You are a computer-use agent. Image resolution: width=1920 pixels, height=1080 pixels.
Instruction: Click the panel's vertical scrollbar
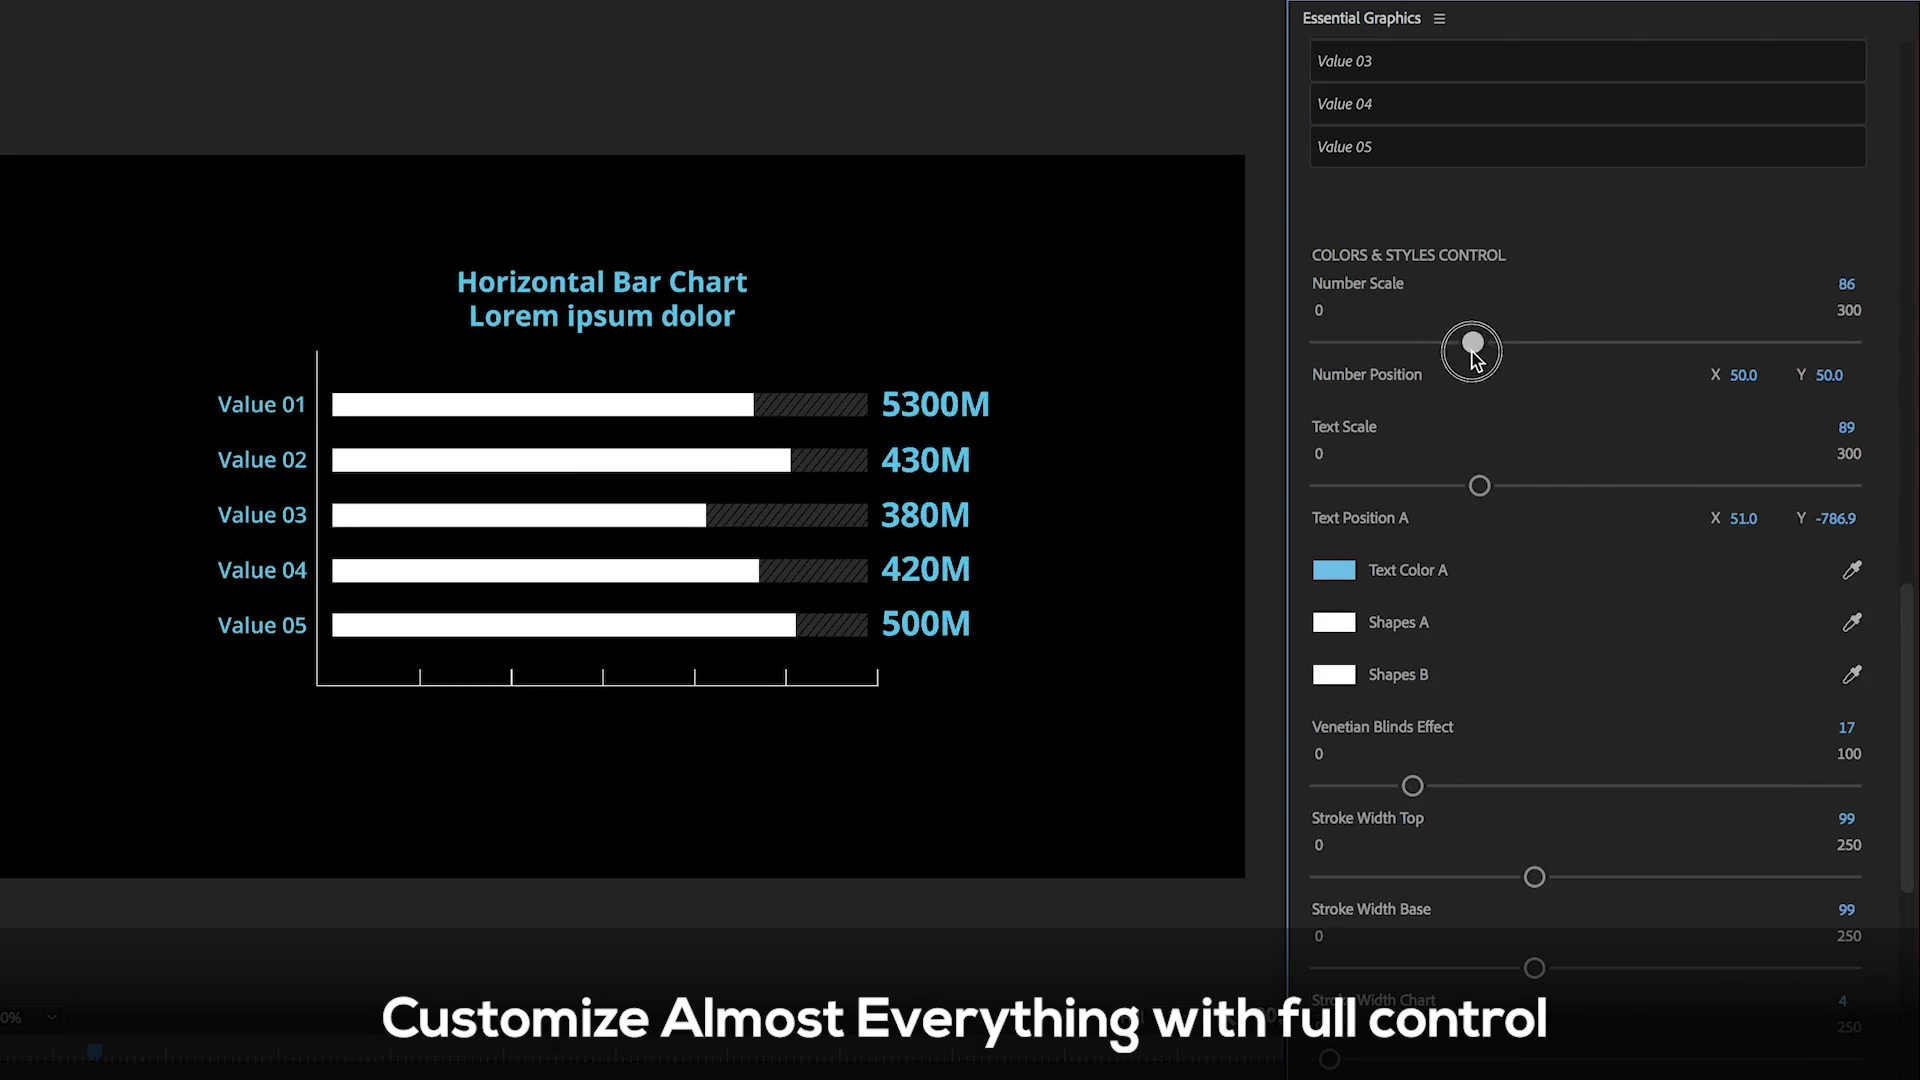pos(1907,738)
